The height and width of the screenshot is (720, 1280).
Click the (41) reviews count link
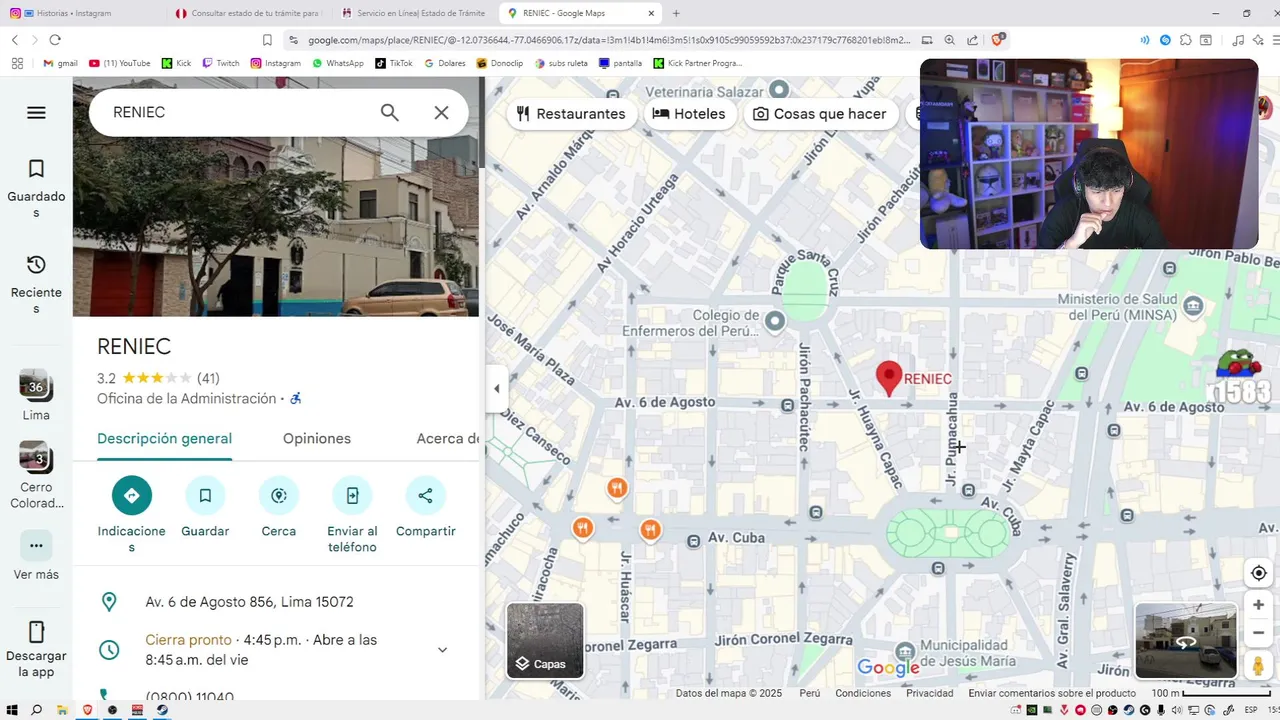[208, 378]
